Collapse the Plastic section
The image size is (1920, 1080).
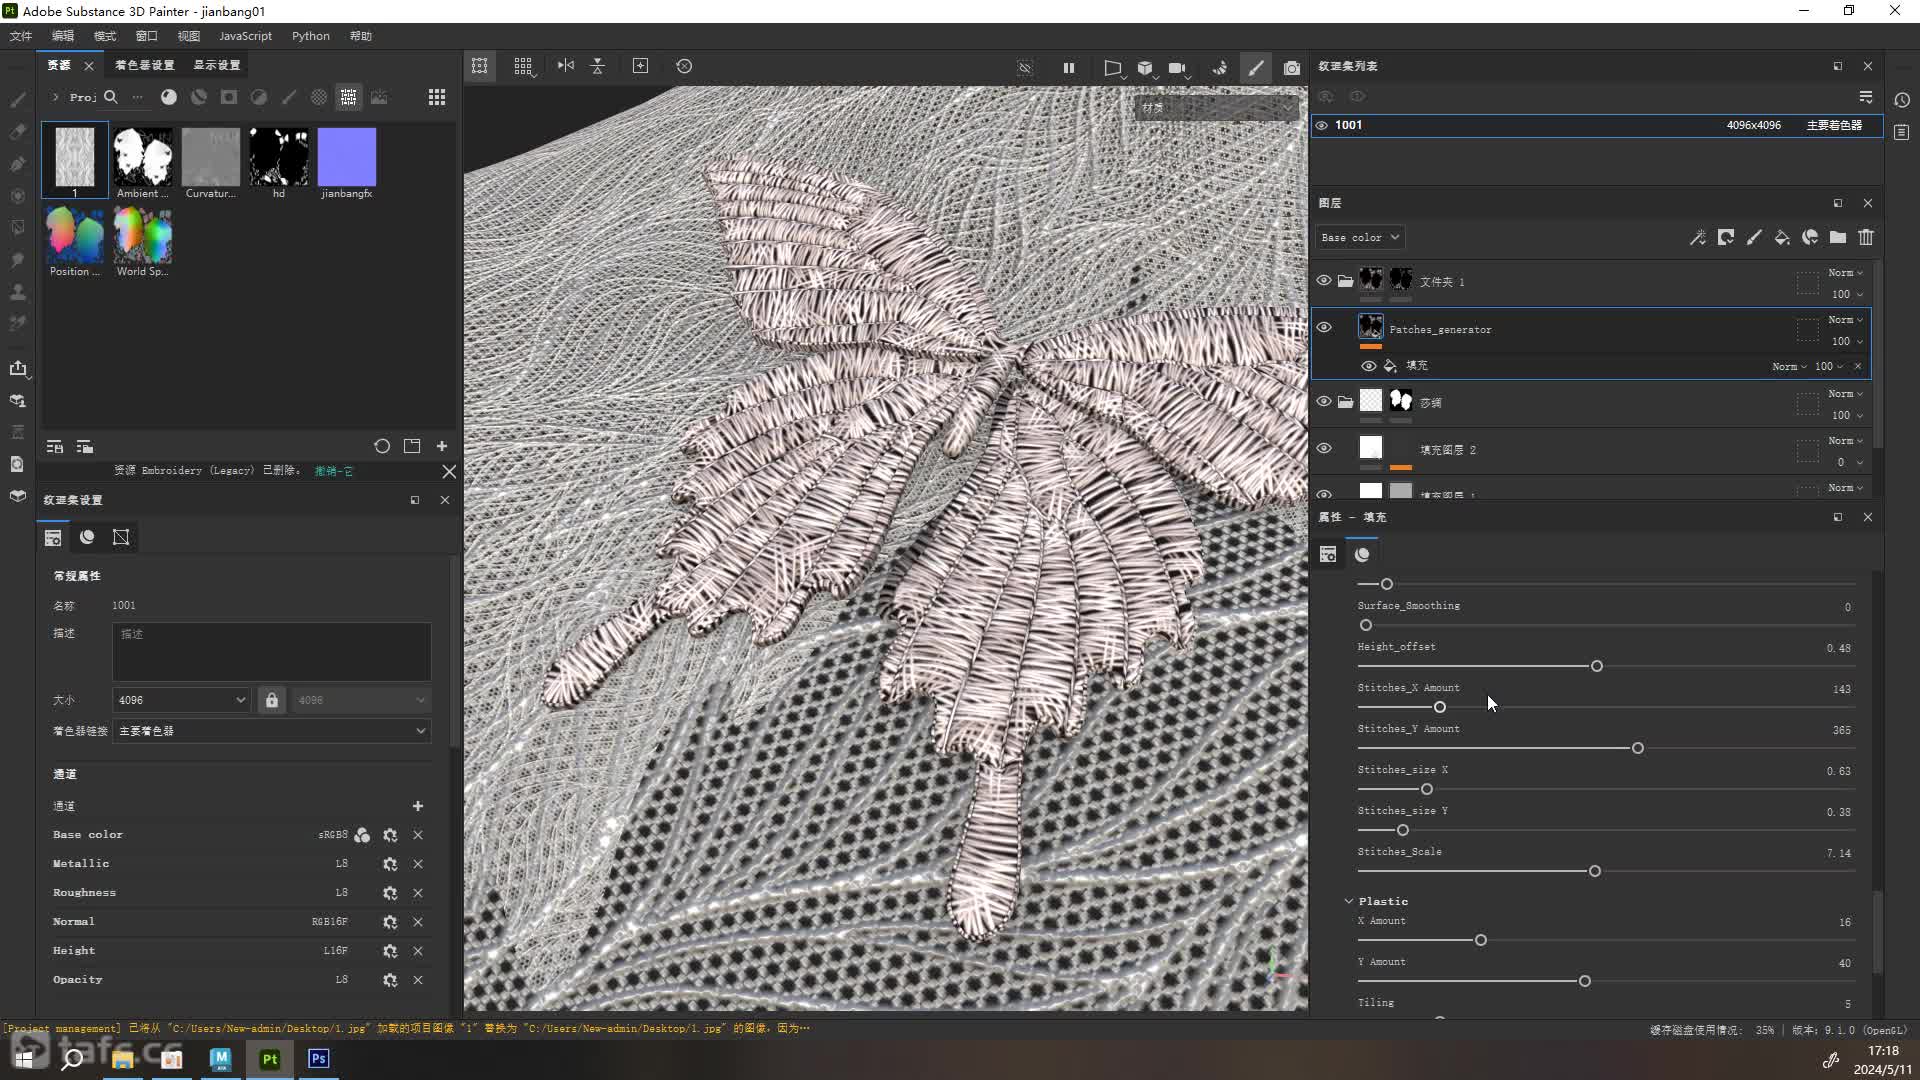click(1348, 901)
